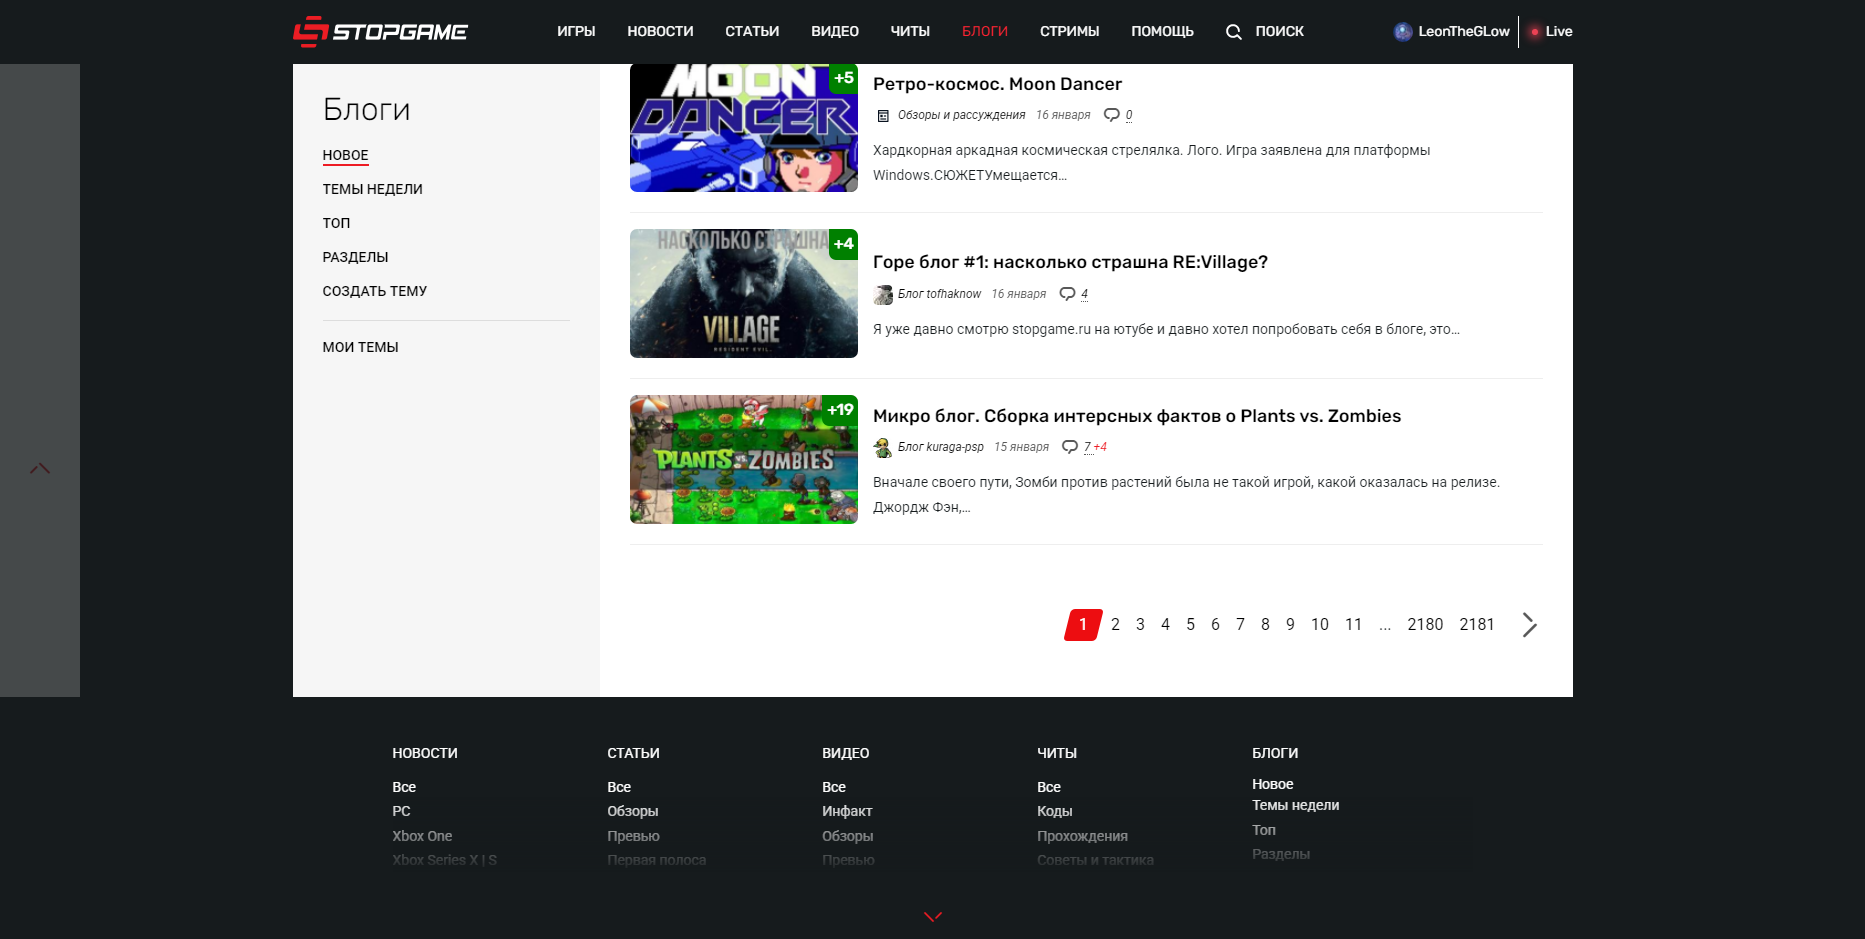
Task: Click the LeonTheGLow username
Action: (x=1464, y=32)
